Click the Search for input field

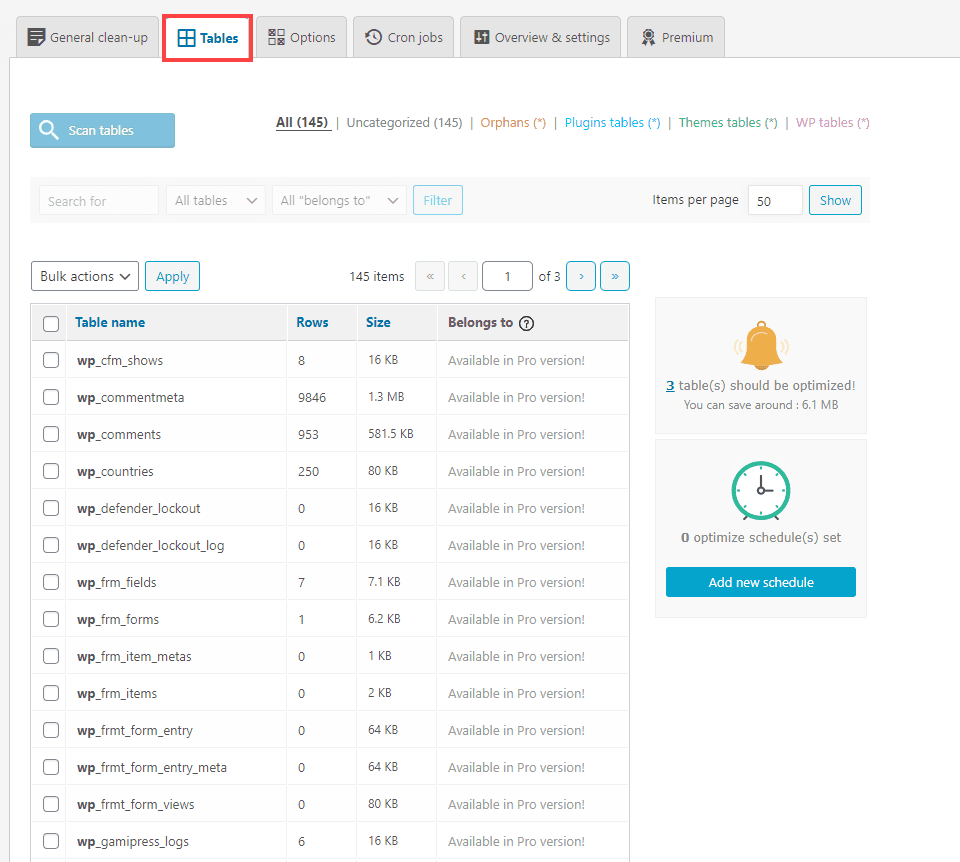(98, 200)
